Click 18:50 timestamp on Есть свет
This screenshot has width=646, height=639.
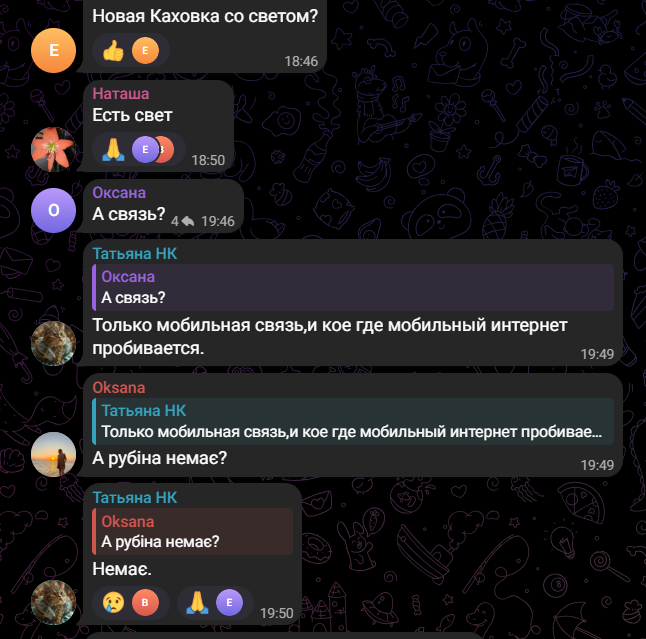click(208, 160)
